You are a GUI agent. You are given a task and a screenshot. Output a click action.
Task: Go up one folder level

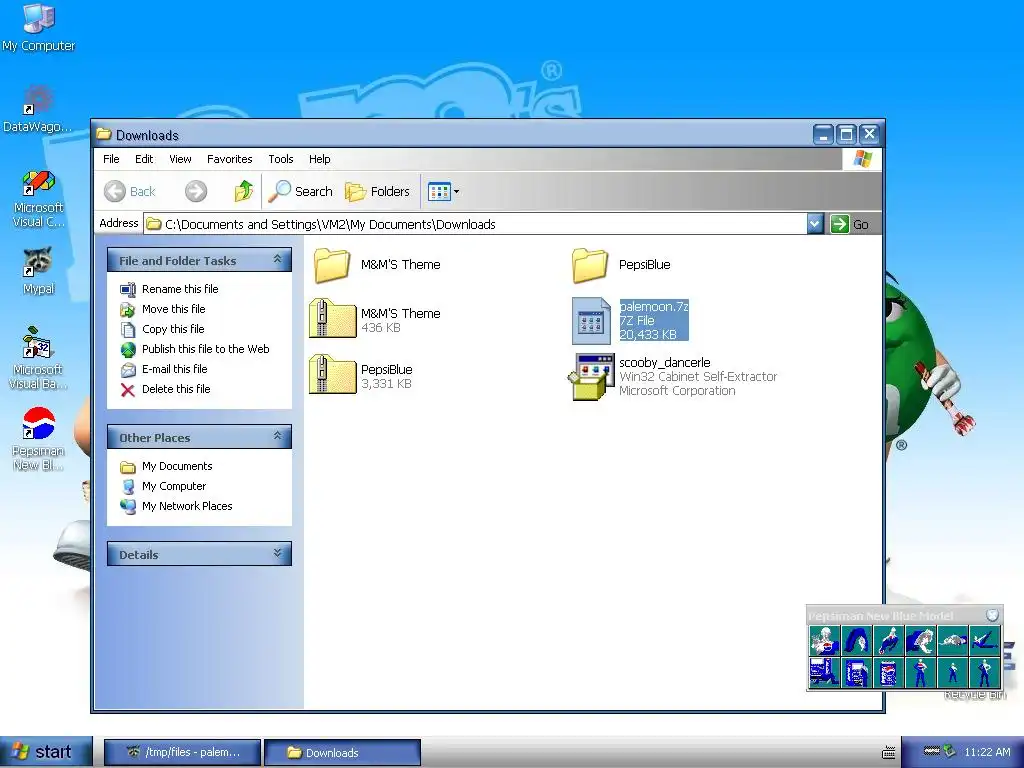[244, 191]
